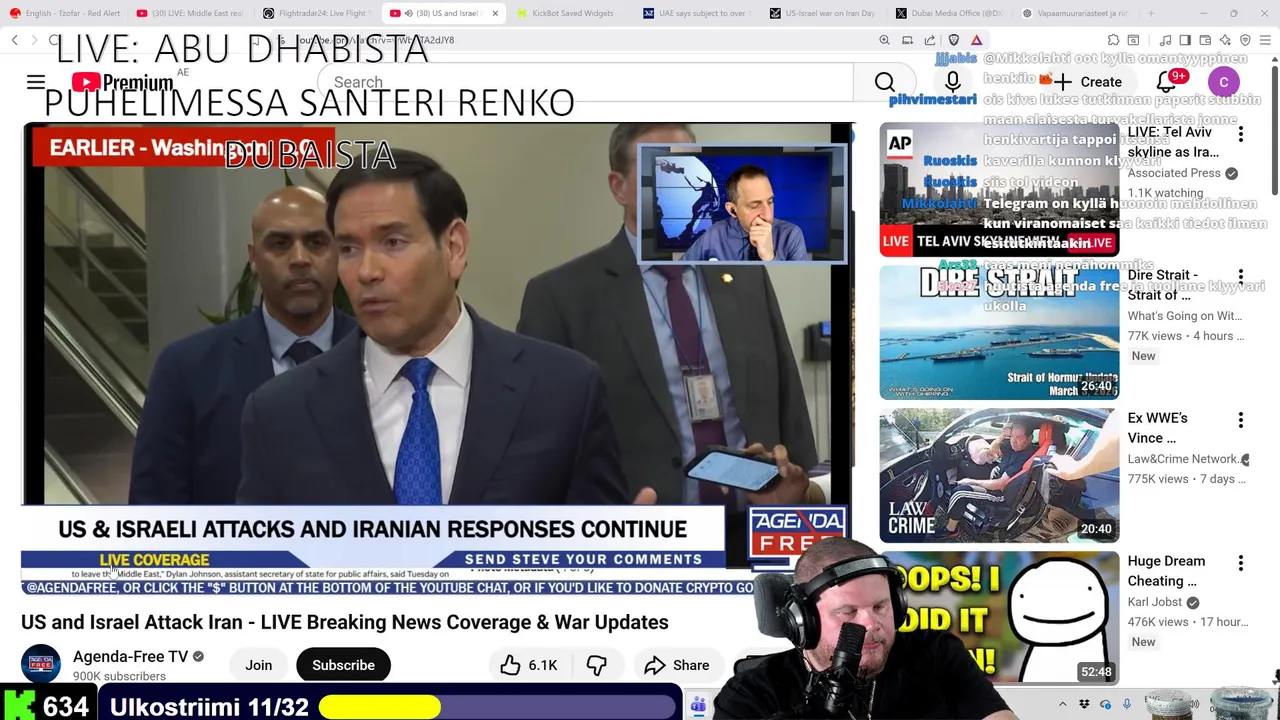
Task: Open Ex WWE's Vince video title
Action: [x=1158, y=428]
